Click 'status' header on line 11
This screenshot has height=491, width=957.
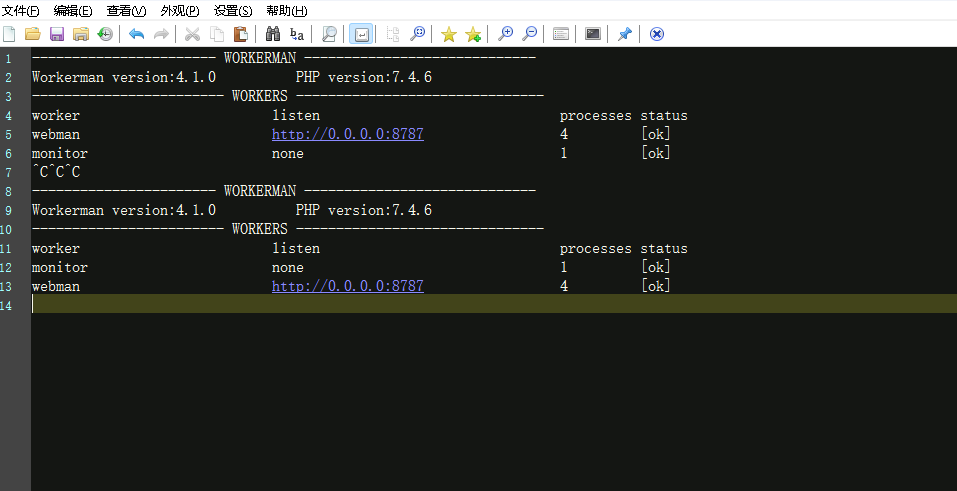tap(664, 249)
